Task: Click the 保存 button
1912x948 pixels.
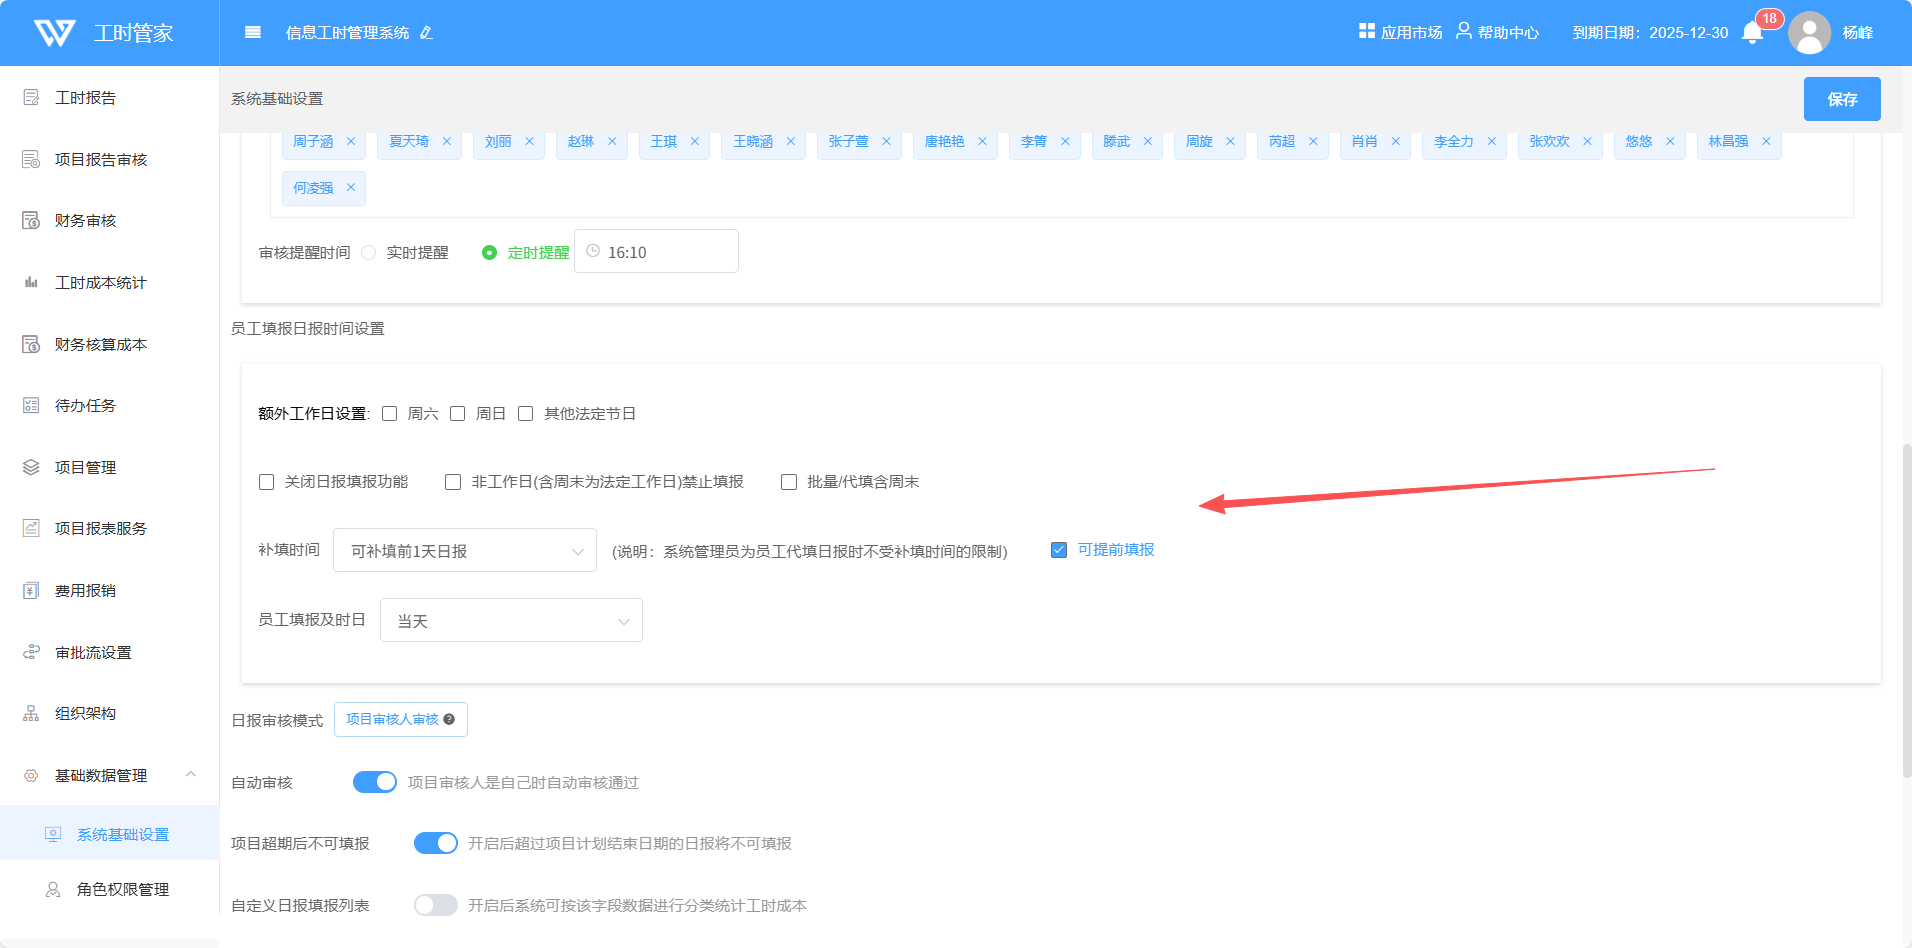Action: click(x=1841, y=99)
